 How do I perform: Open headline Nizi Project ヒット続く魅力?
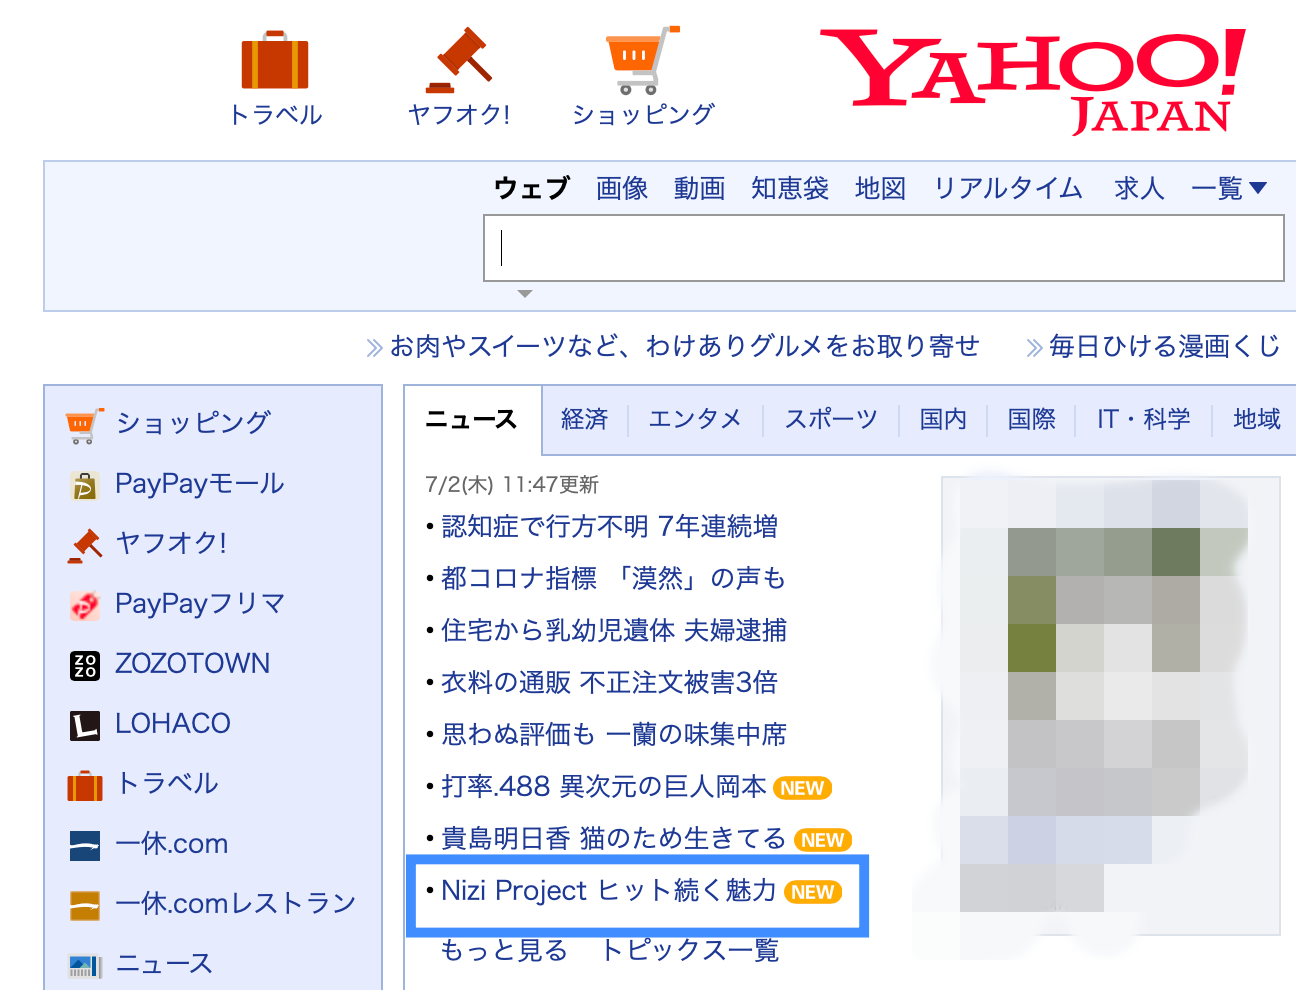(x=609, y=891)
